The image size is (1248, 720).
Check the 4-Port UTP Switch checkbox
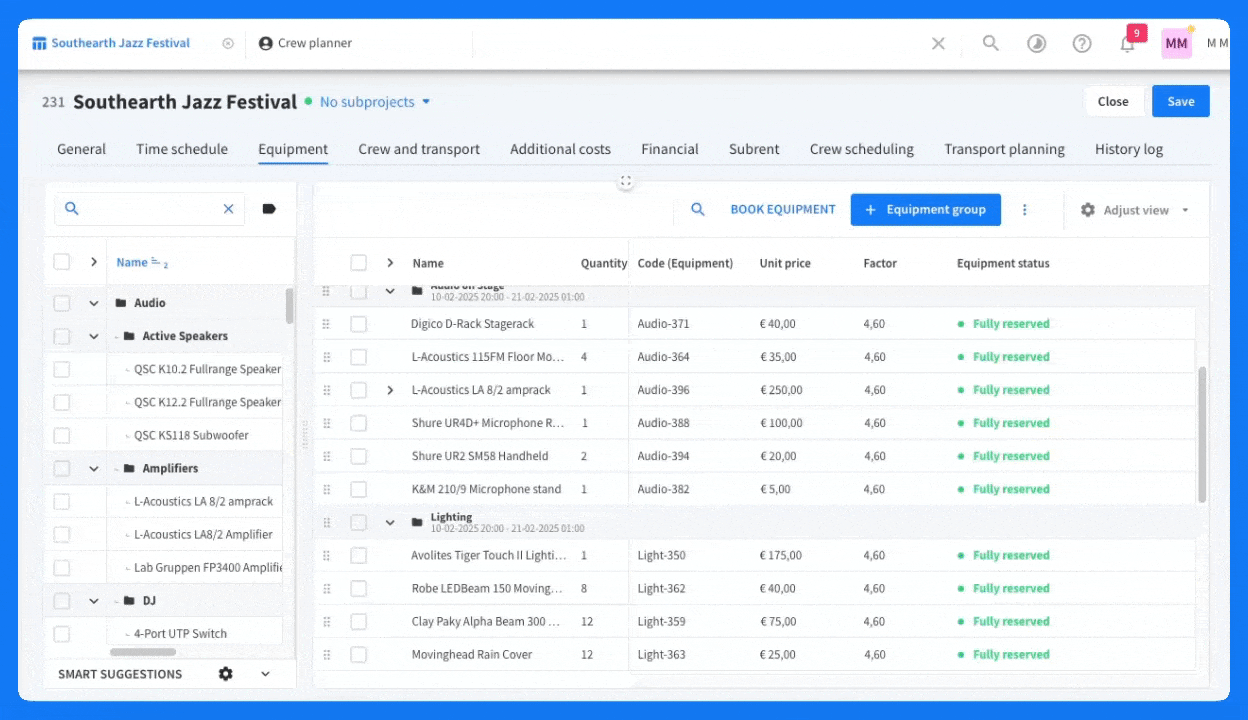[x=62, y=633]
